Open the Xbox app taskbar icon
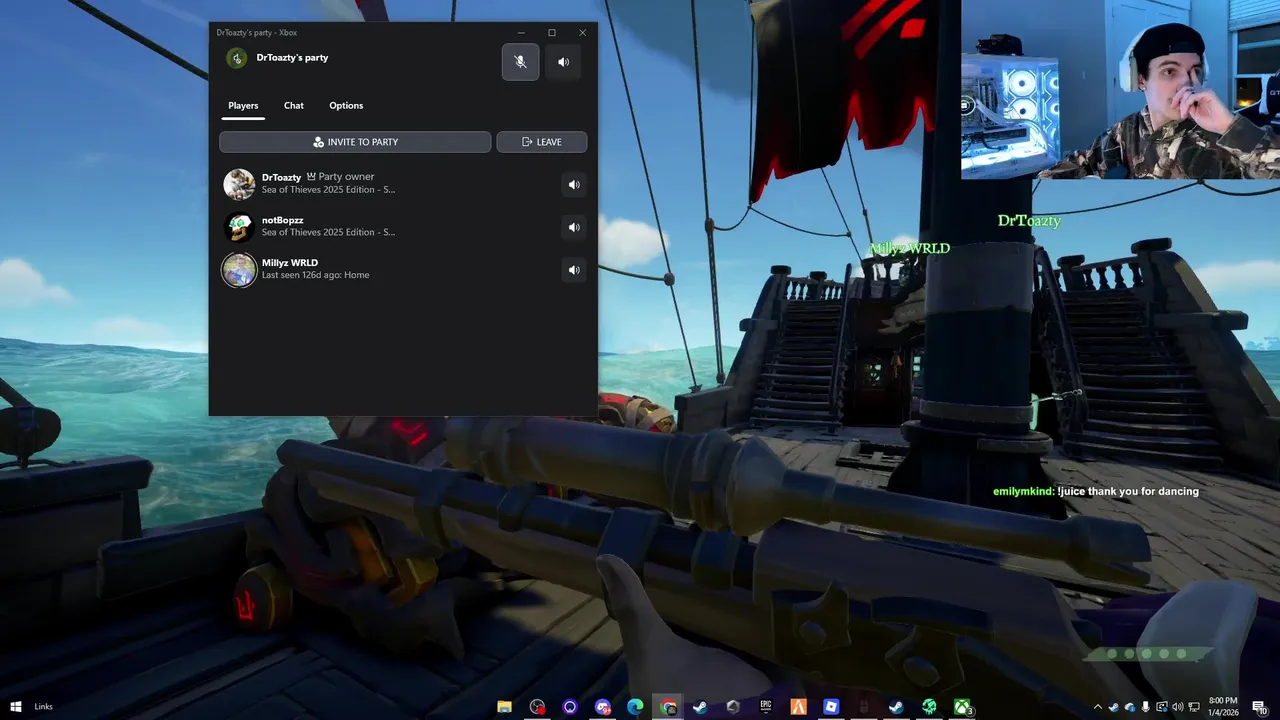 coord(962,706)
